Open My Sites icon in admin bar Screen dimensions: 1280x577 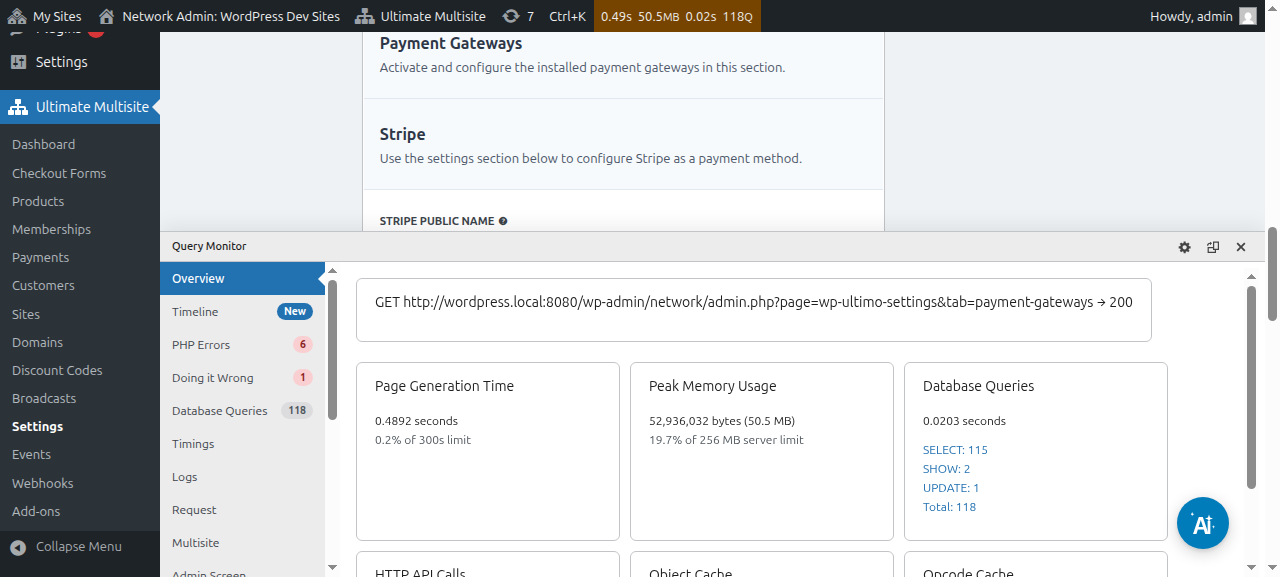(x=17, y=16)
